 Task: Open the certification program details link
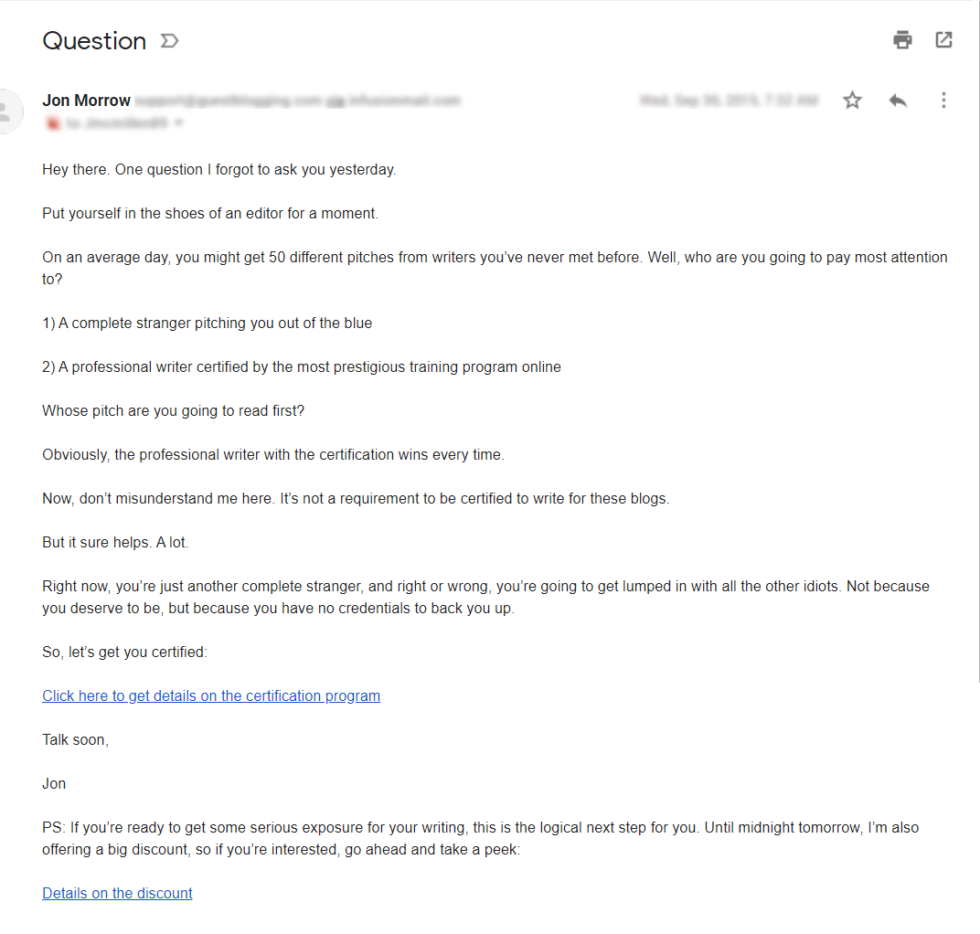pos(211,695)
